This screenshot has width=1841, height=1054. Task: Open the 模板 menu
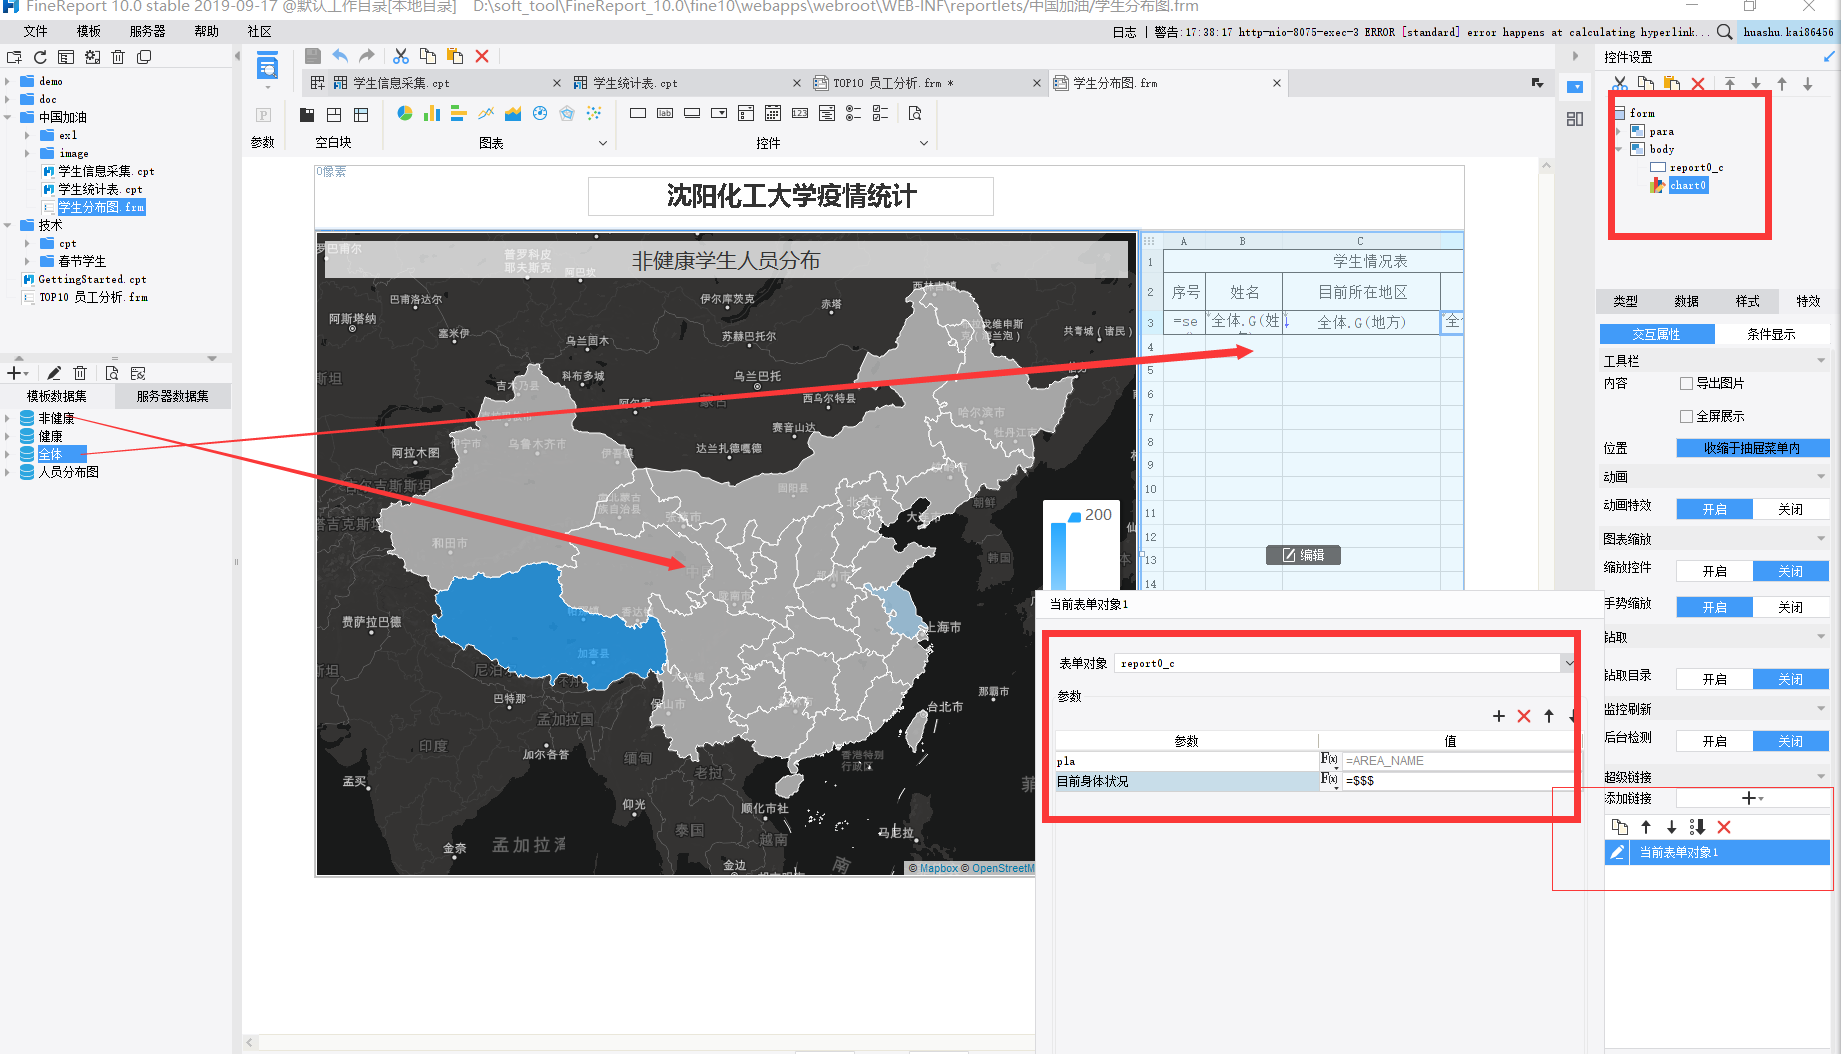tap(89, 32)
